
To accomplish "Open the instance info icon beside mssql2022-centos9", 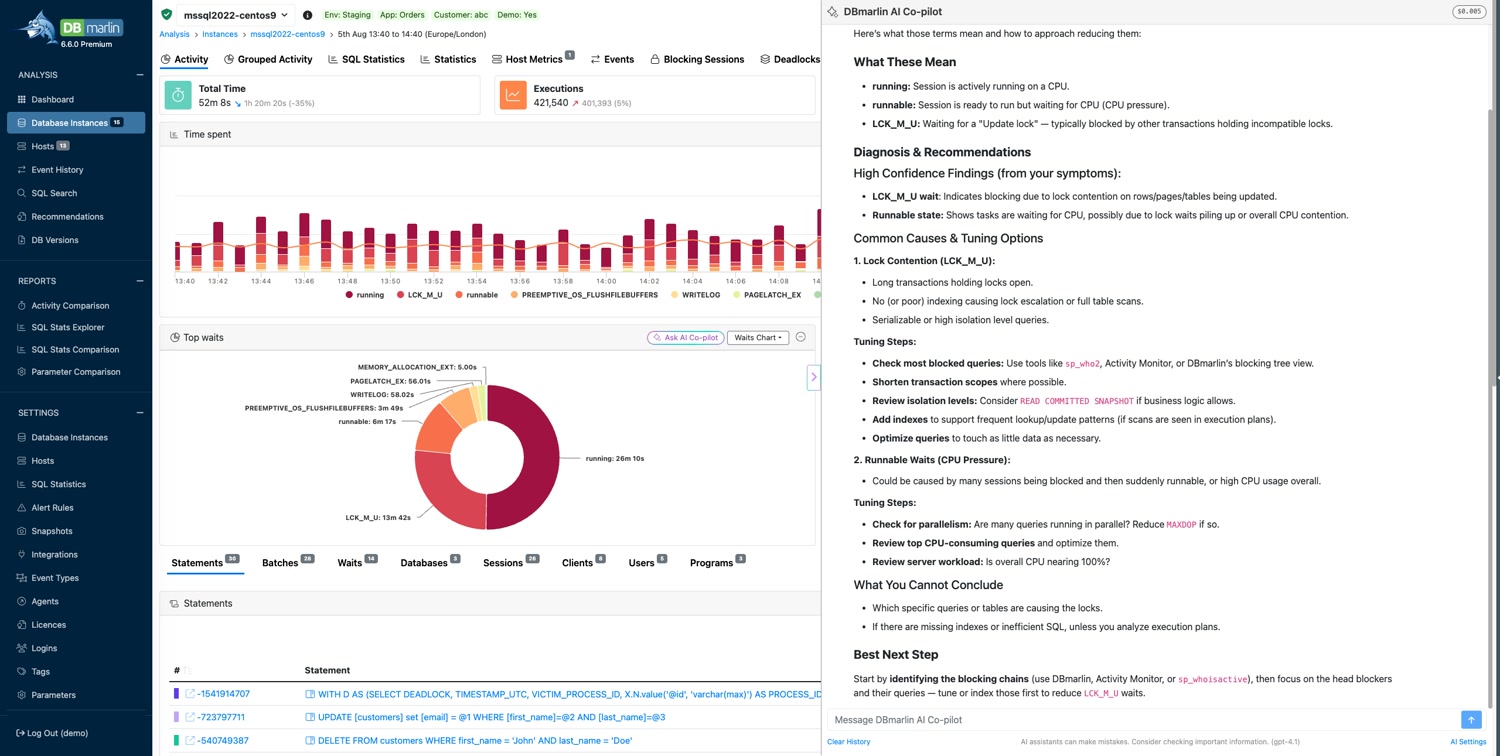I will coord(307,15).
